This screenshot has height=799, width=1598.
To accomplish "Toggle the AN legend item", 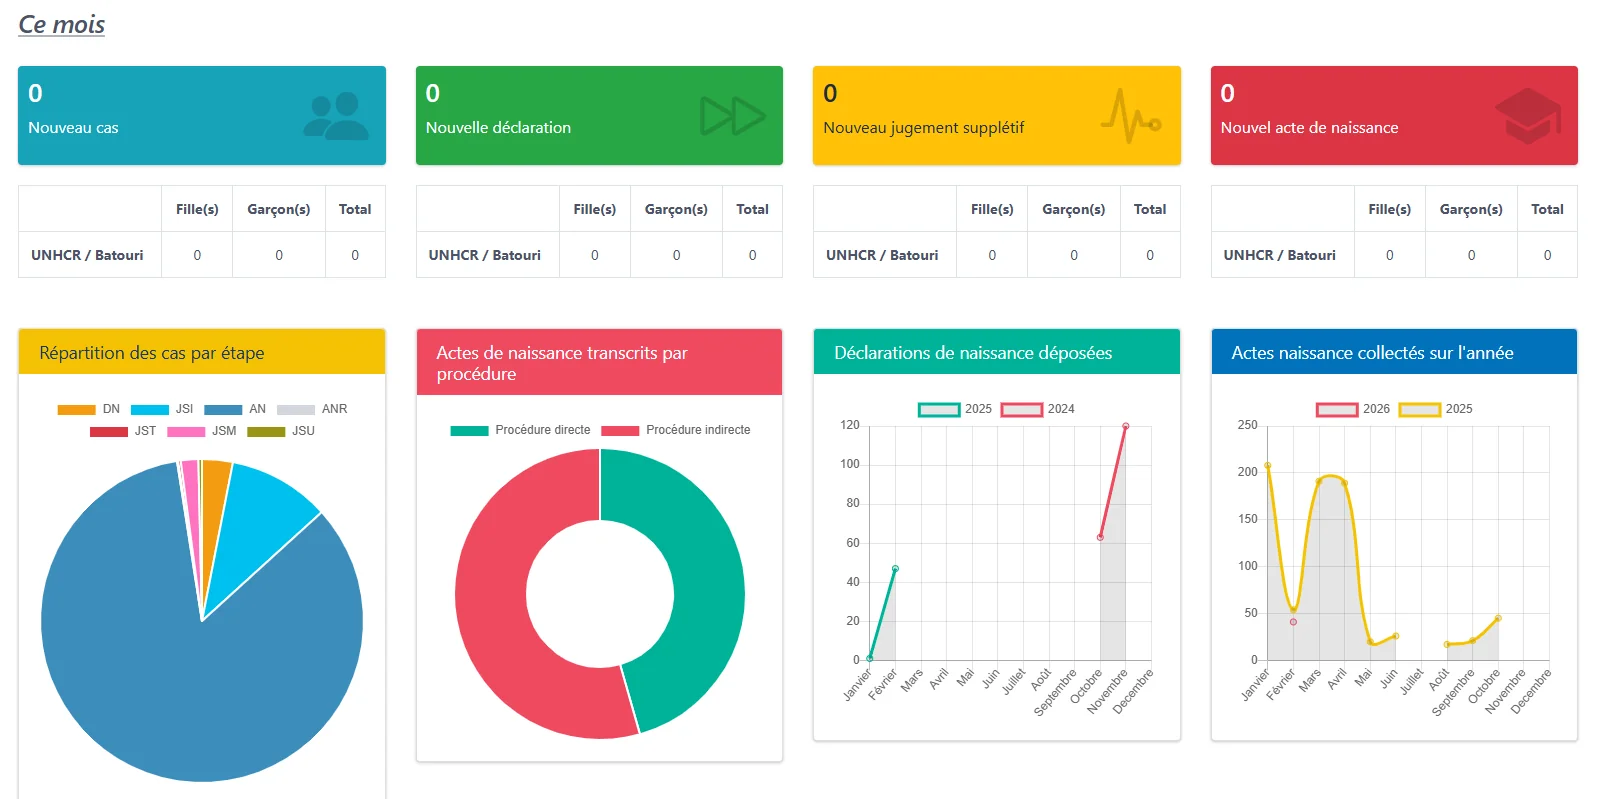I will pos(235,409).
